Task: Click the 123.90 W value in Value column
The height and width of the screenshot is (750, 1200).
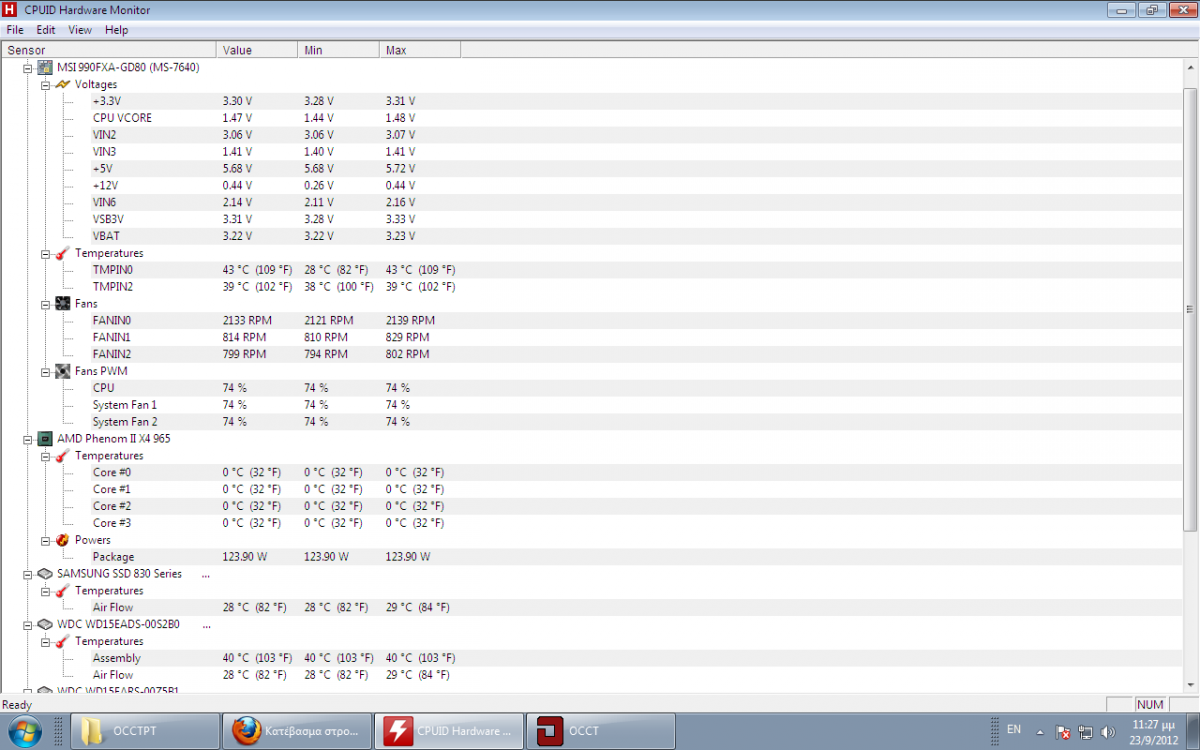Action: 244,557
